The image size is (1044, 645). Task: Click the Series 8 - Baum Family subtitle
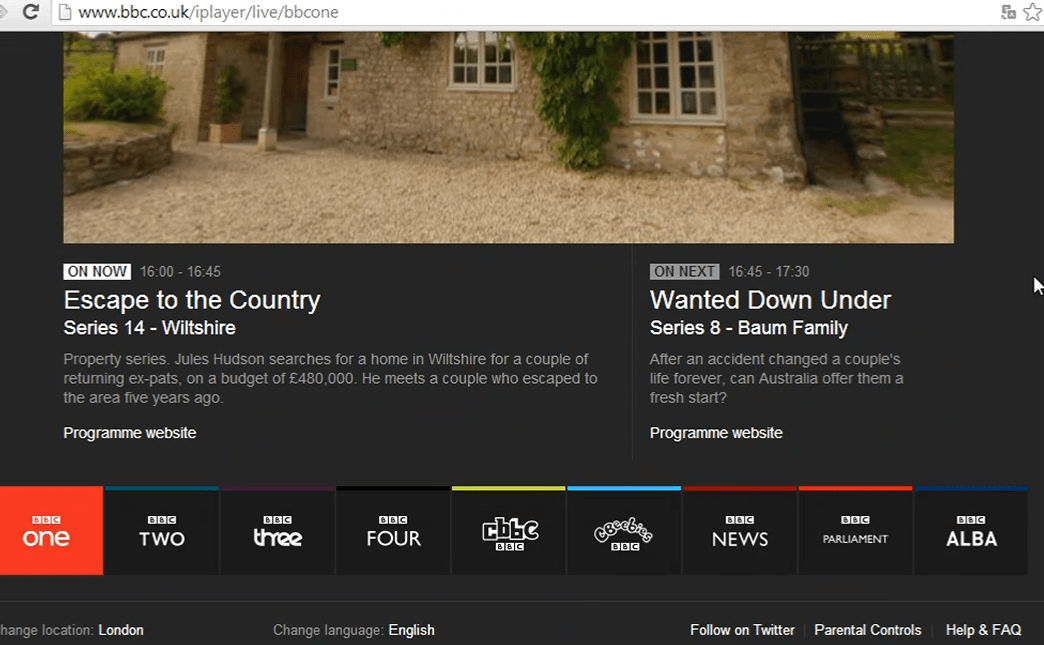point(748,328)
